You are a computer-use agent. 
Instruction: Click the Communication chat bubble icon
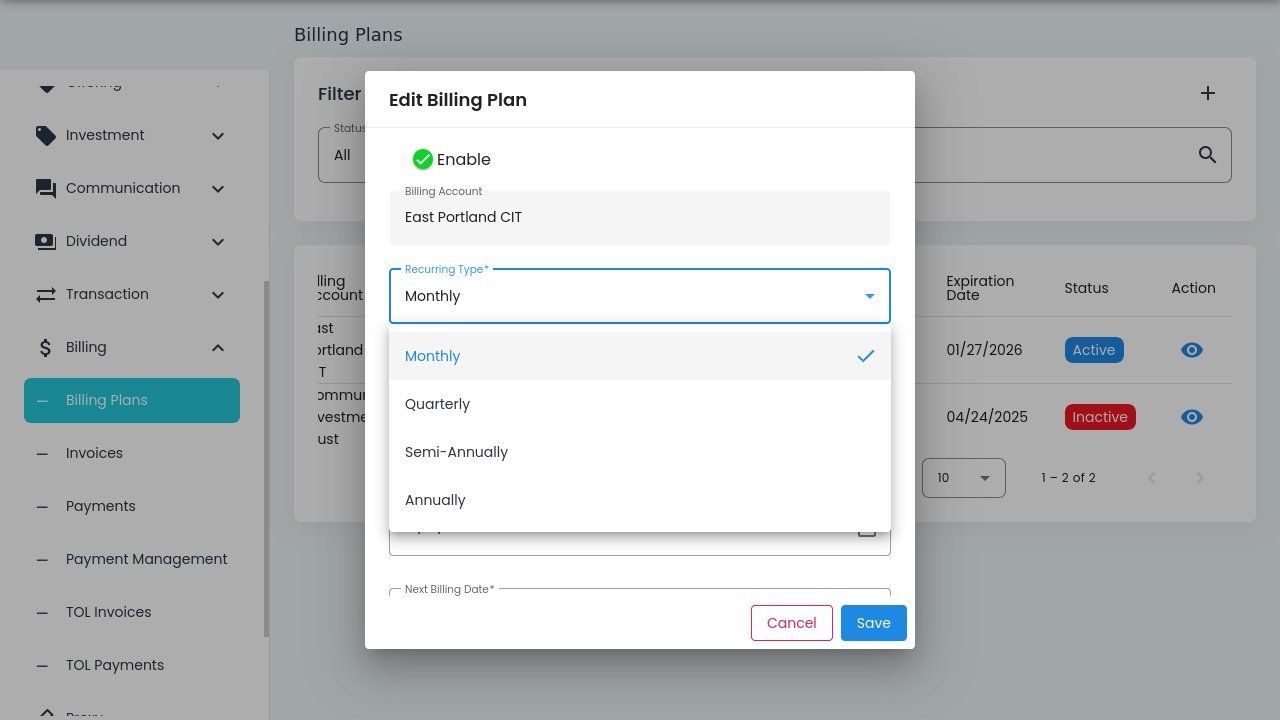click(x=46, y=189)
